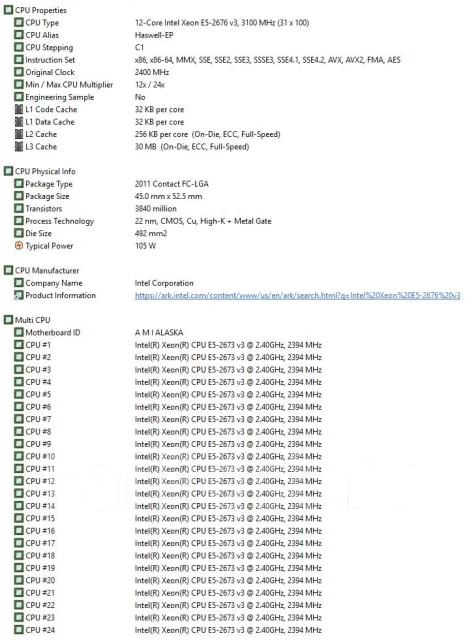This screenshot has height=640, width=465.
Task: Click the Multi CPU section icon
Action: coord(9,320)
